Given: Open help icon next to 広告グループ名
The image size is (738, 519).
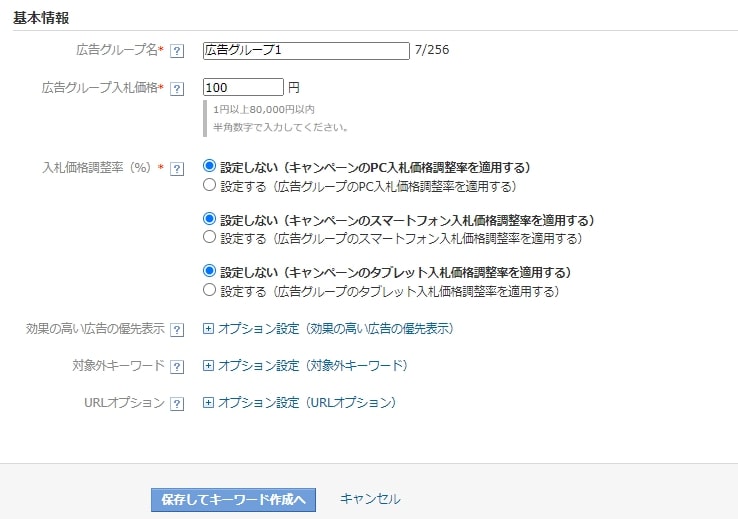Looking at the screenshot, I should pos(176,51).
